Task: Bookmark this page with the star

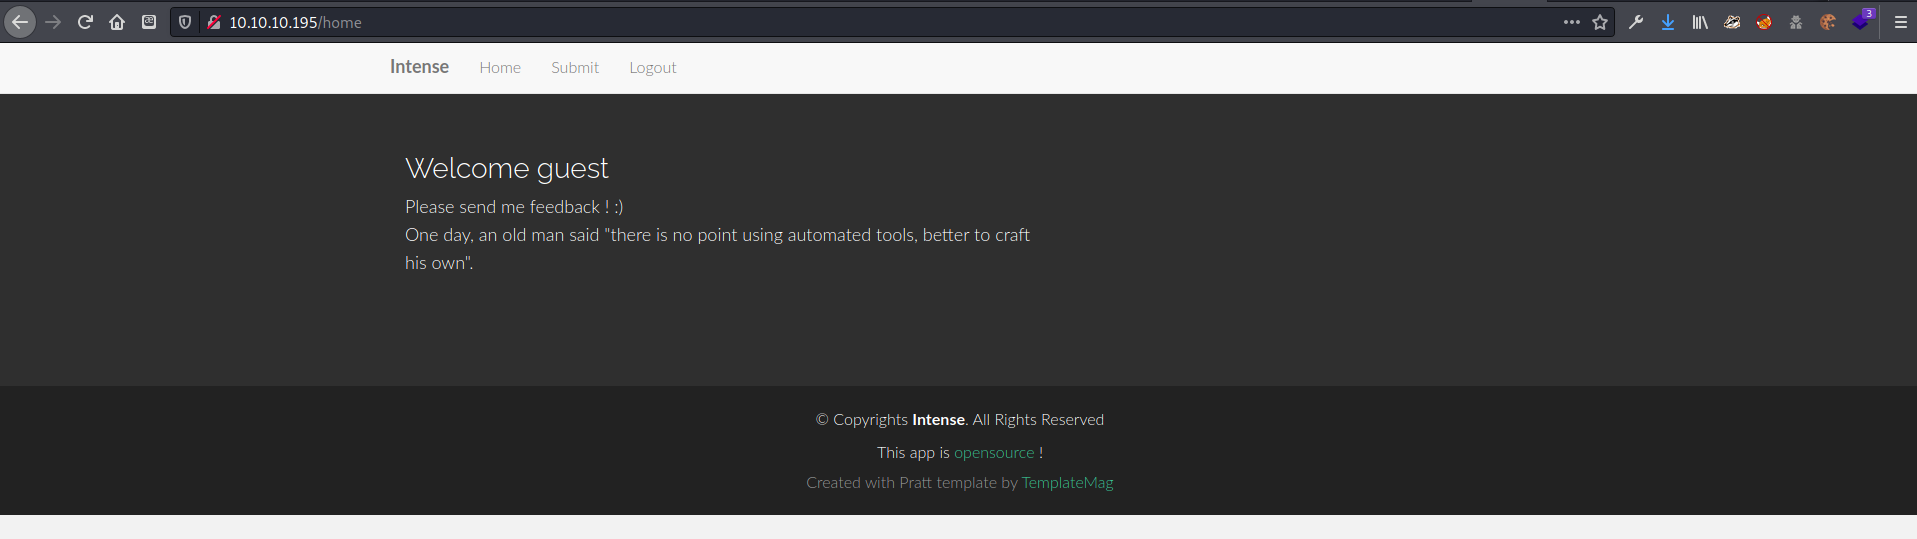Action: [1600, 22]
